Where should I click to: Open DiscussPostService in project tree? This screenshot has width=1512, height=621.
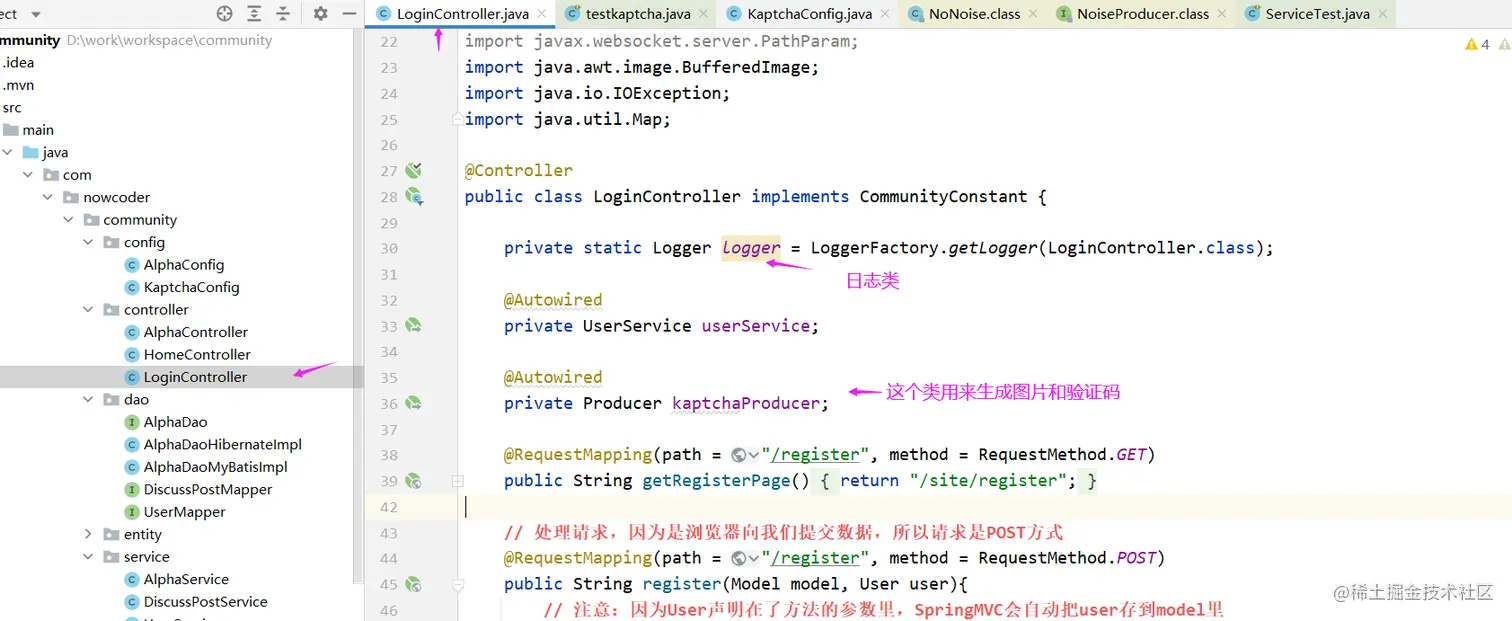click(x=206, y=602)
